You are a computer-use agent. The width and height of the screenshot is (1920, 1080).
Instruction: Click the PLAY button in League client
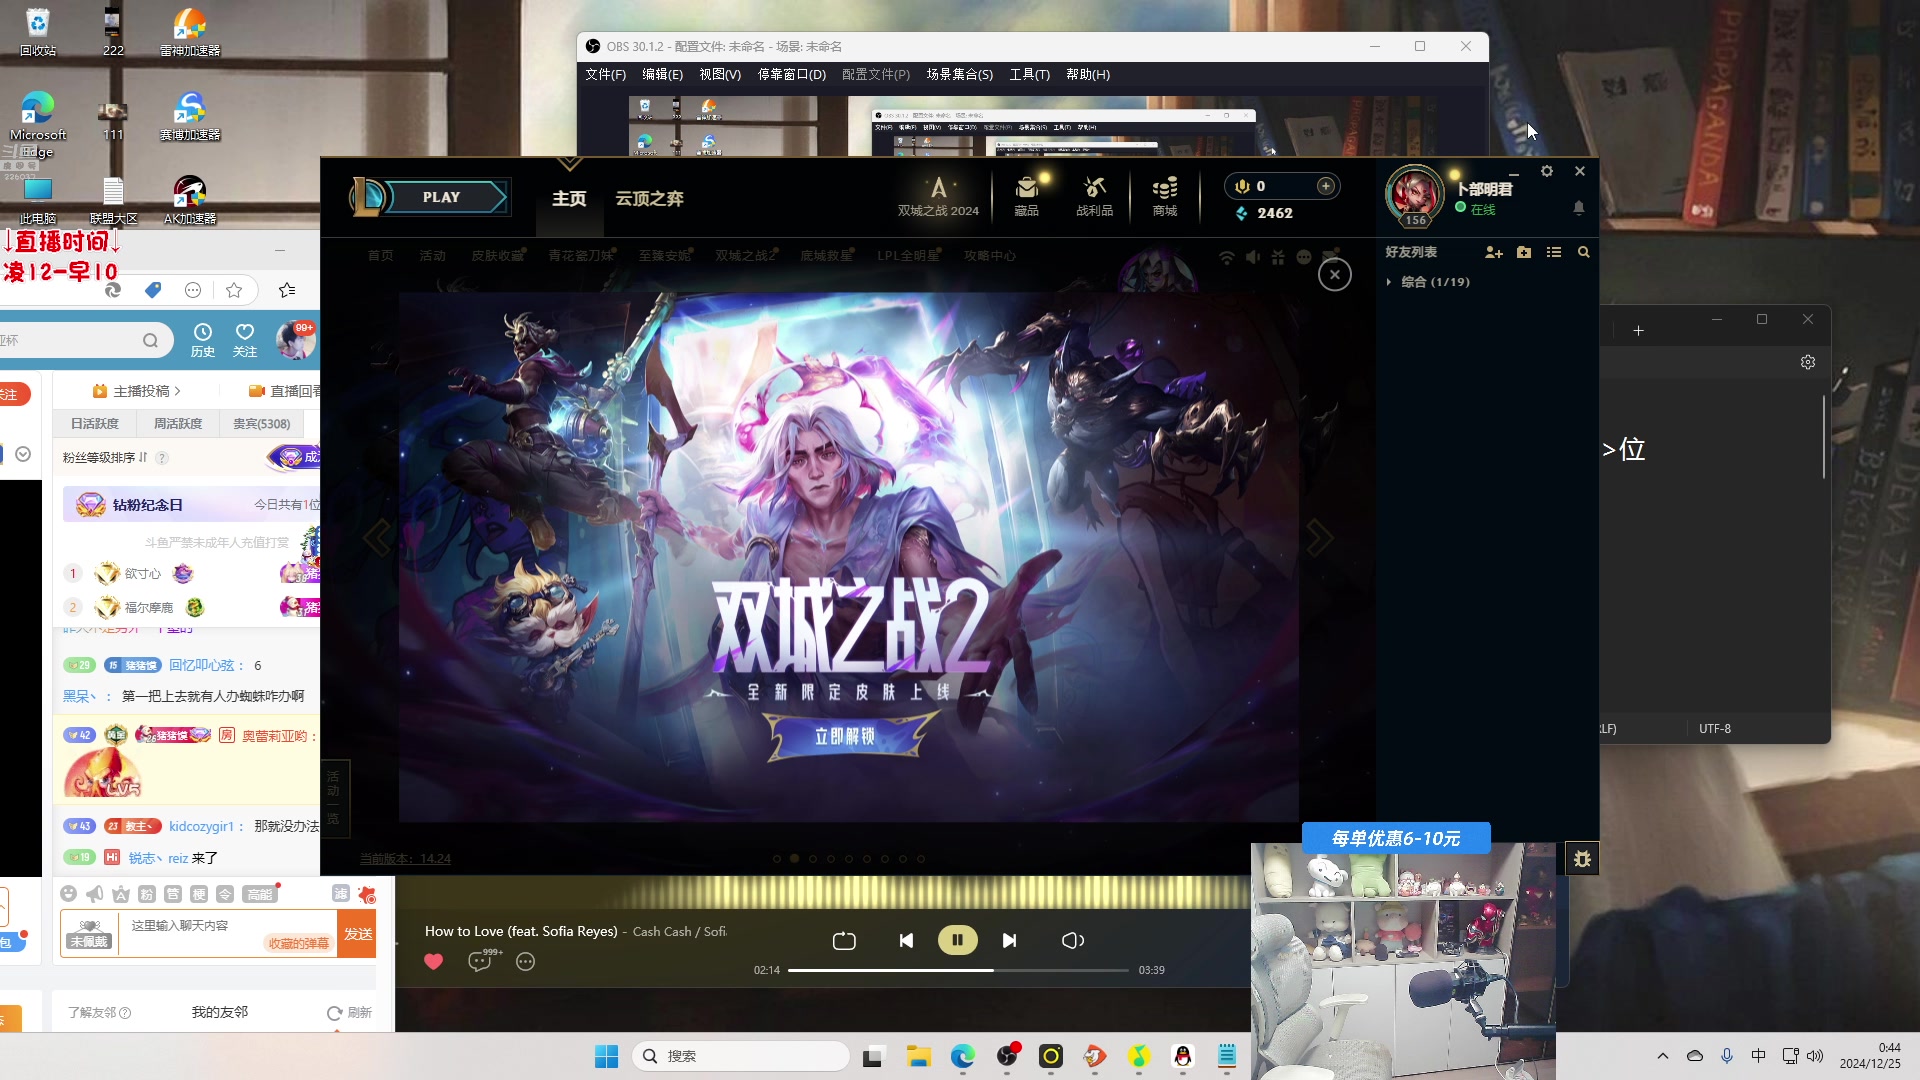coord(441,197)
